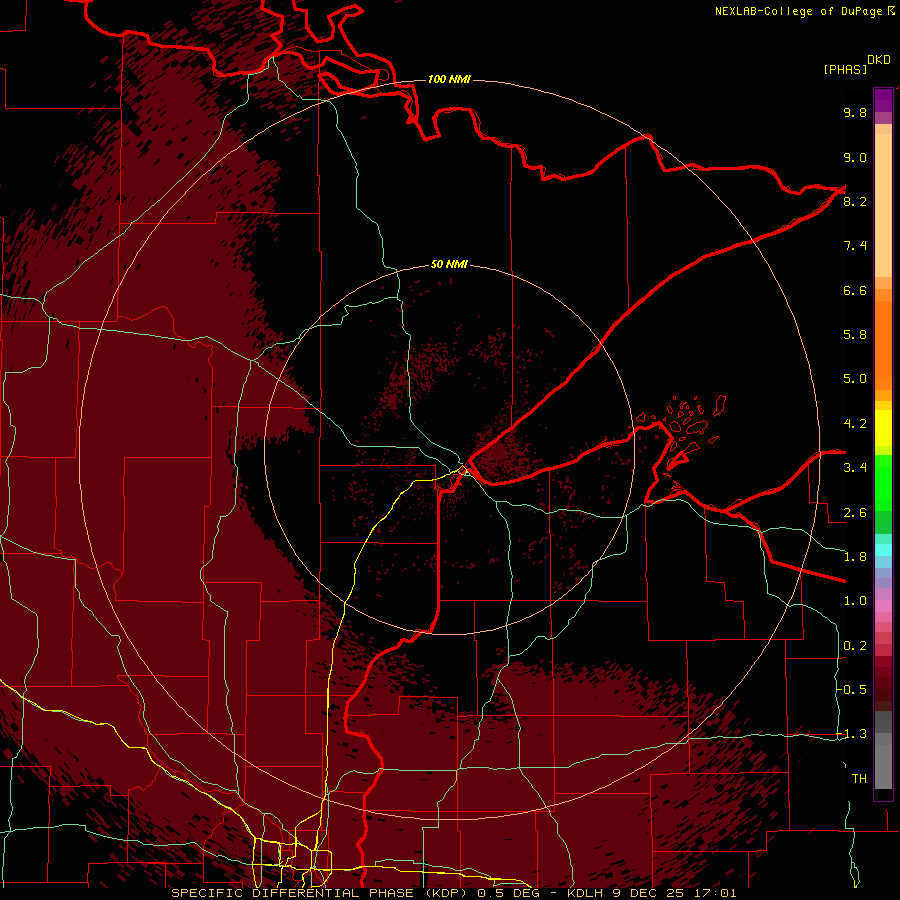Click the 1.8 legend value
The image size is (900, 900).
[x=855, y=557]
